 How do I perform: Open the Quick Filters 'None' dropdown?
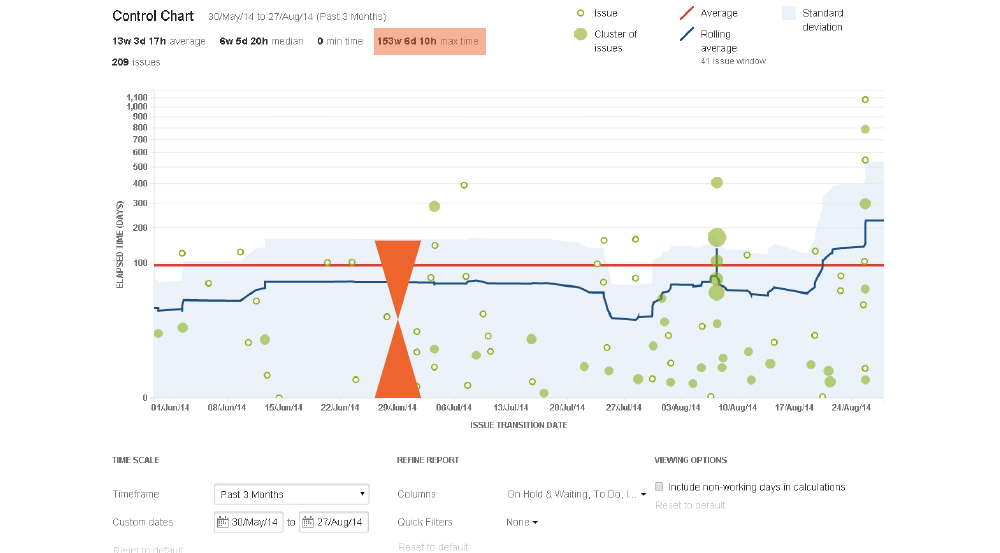click(522, 522)
